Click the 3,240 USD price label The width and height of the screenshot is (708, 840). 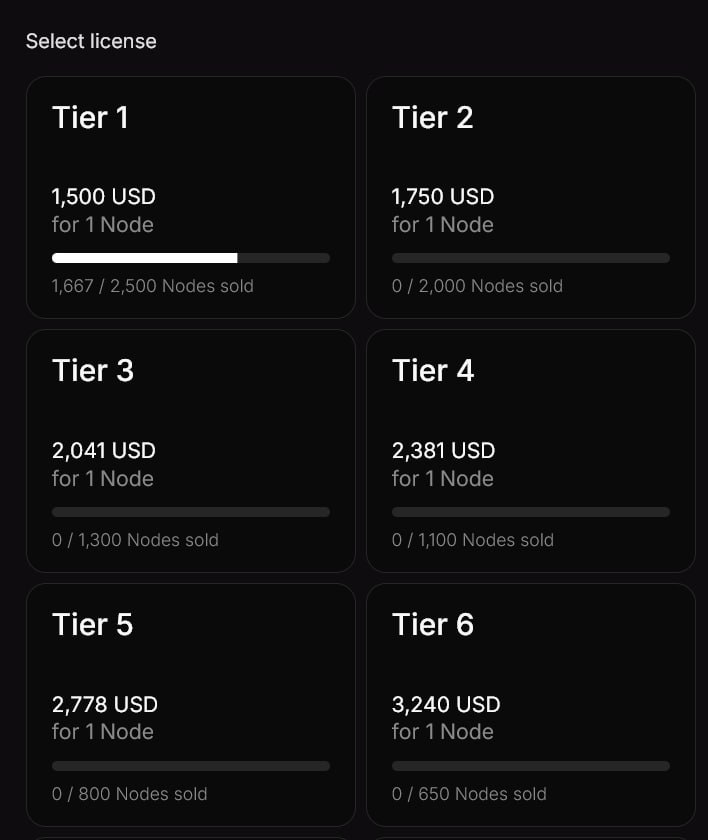(446, 705)
